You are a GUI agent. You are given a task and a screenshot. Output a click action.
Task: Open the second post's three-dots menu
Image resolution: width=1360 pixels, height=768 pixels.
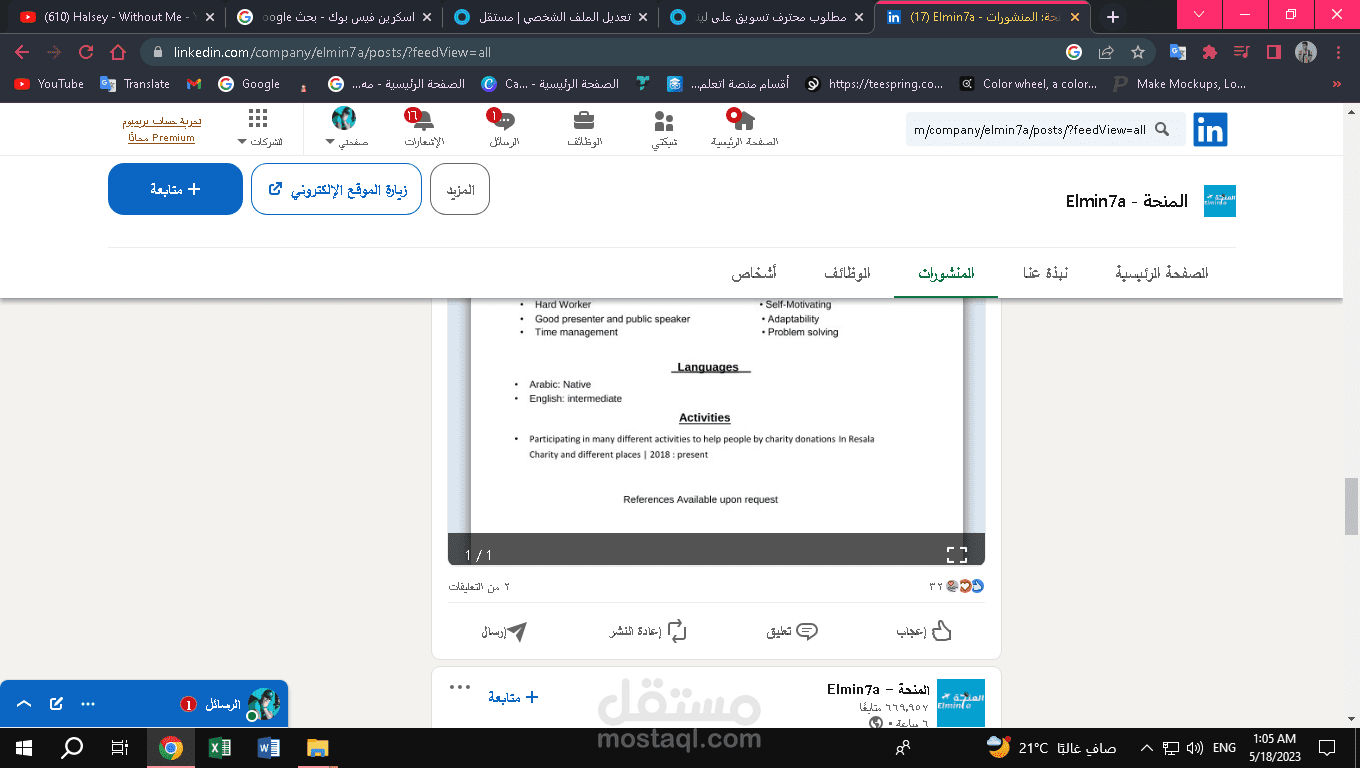pos(459,687)
